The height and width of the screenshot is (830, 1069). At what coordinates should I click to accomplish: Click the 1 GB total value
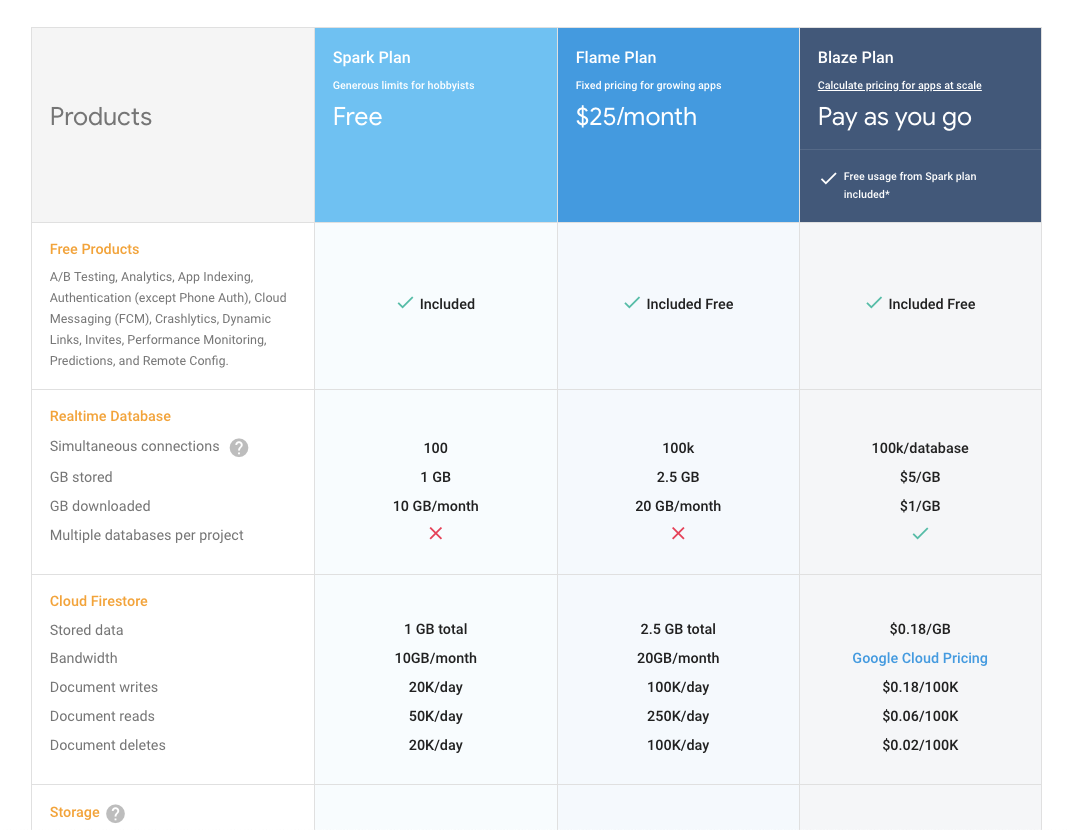(x=436, y=629)
